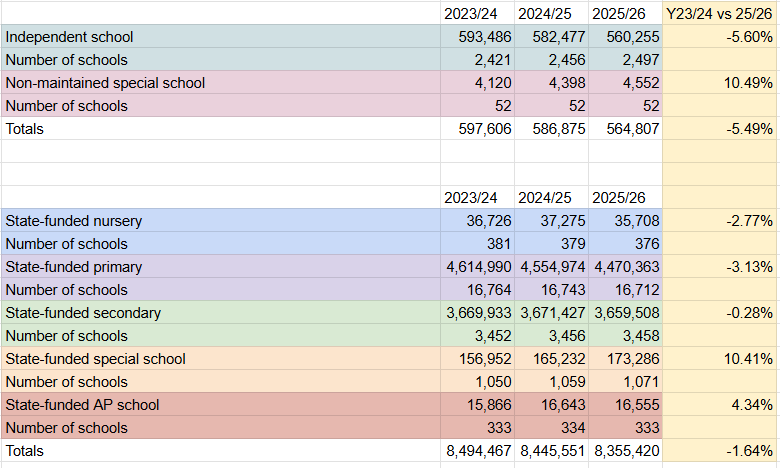The image size is (780, 468).
Task: Click the 3,452 cell
Action: [x=478, y=336]
